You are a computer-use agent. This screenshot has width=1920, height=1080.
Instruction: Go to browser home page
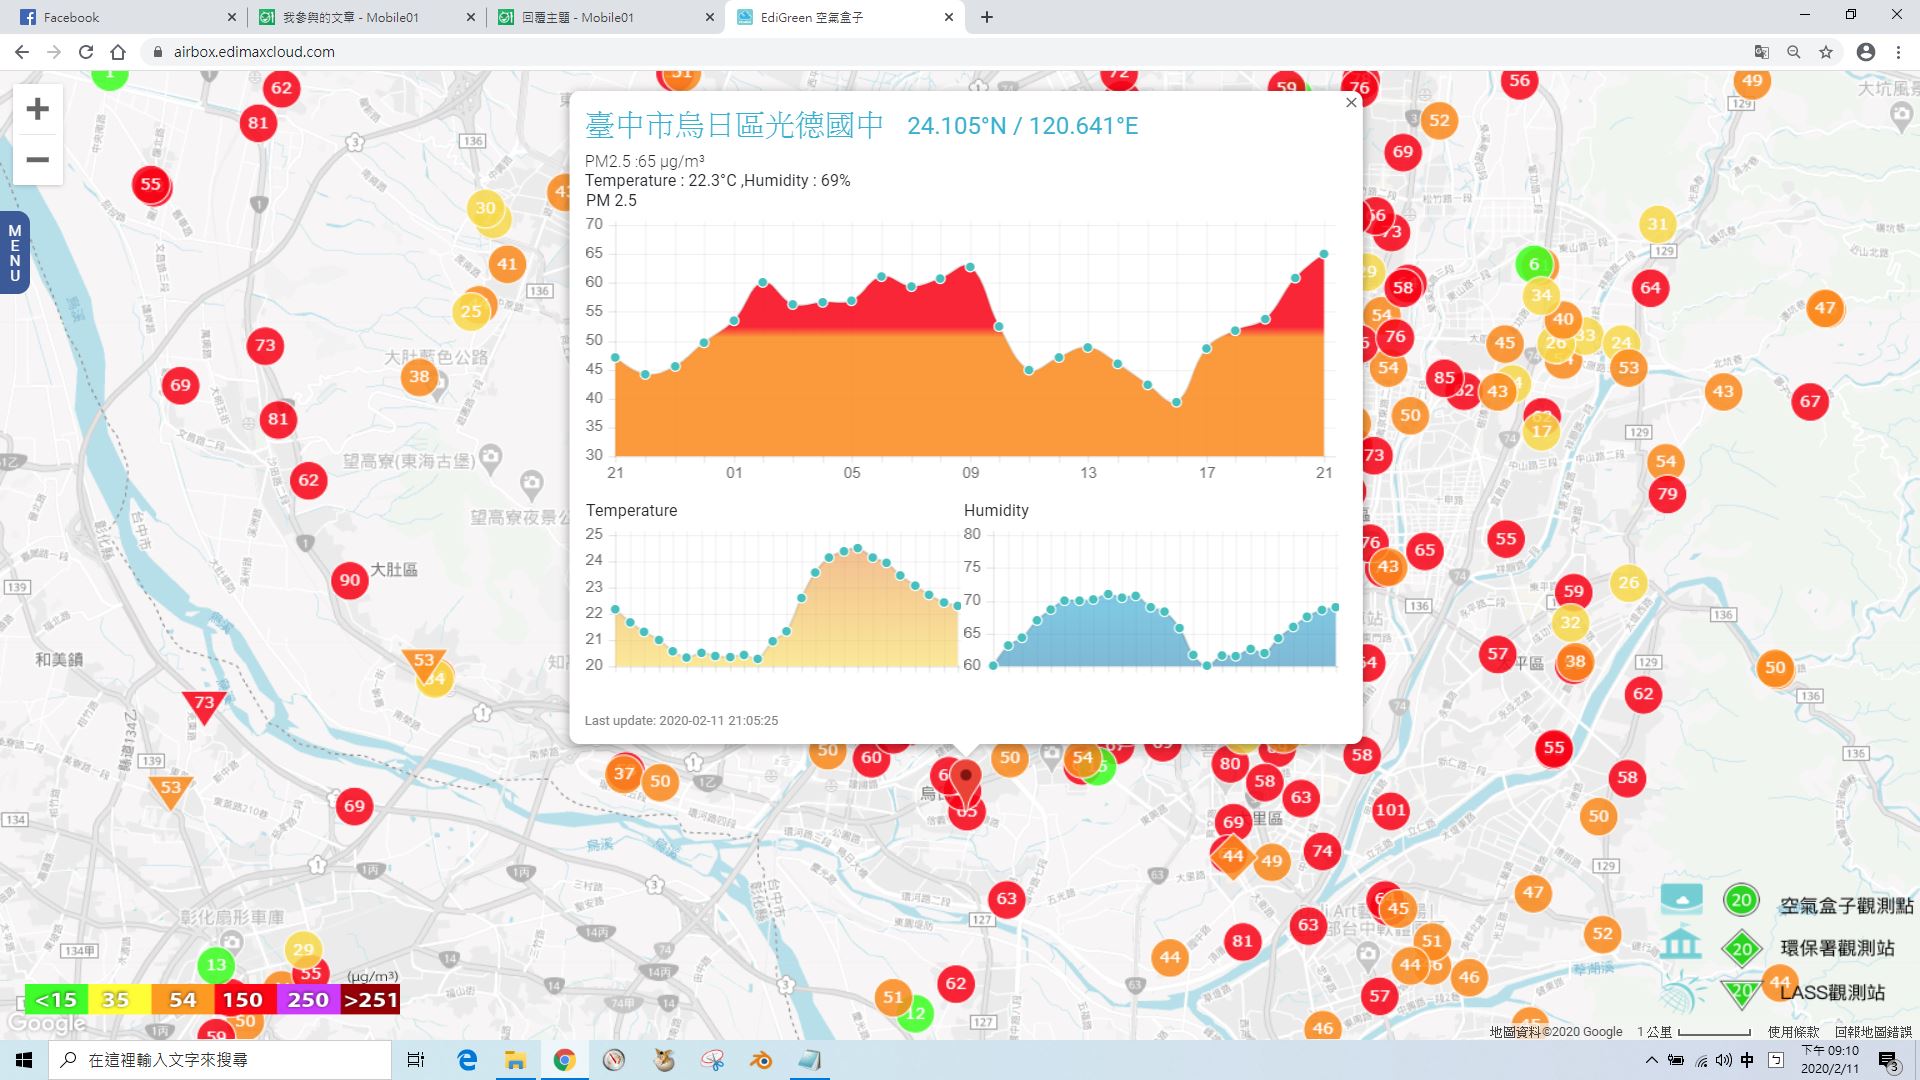pos(118,52)
